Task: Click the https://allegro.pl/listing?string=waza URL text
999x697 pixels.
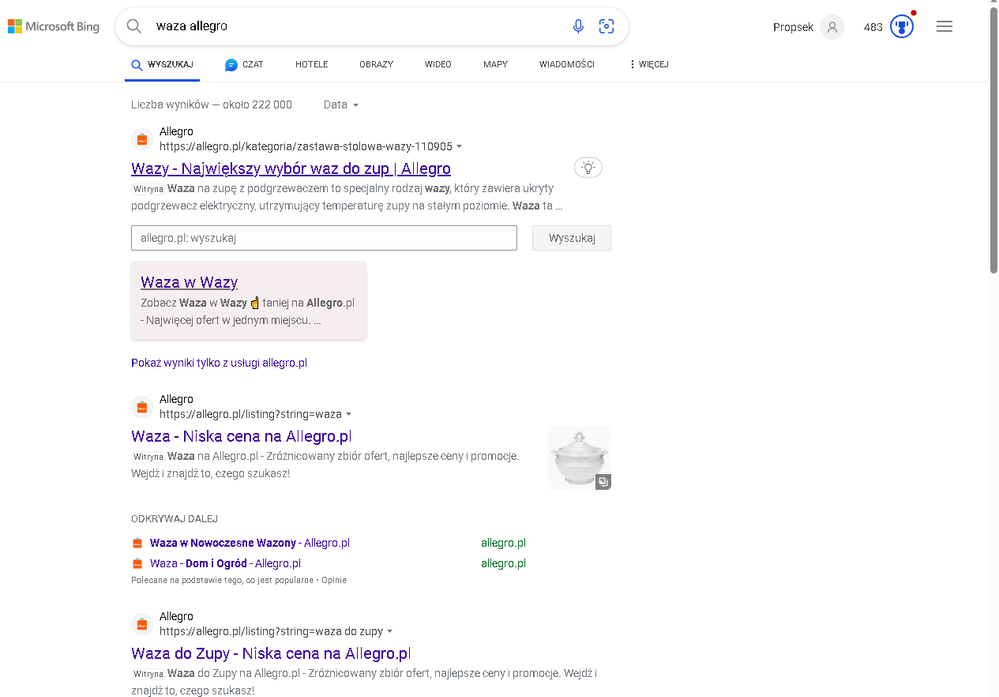Action: [x=250, y=414]
